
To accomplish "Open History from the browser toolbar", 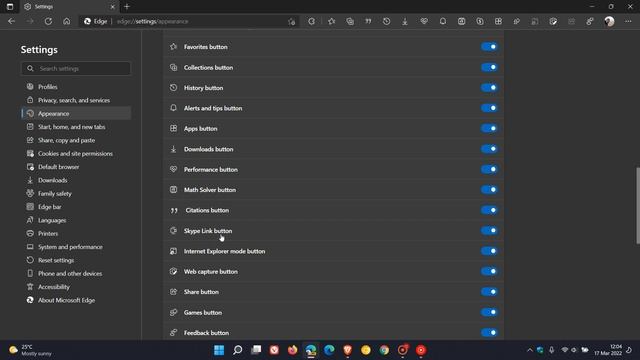I will tap(387, 21).
